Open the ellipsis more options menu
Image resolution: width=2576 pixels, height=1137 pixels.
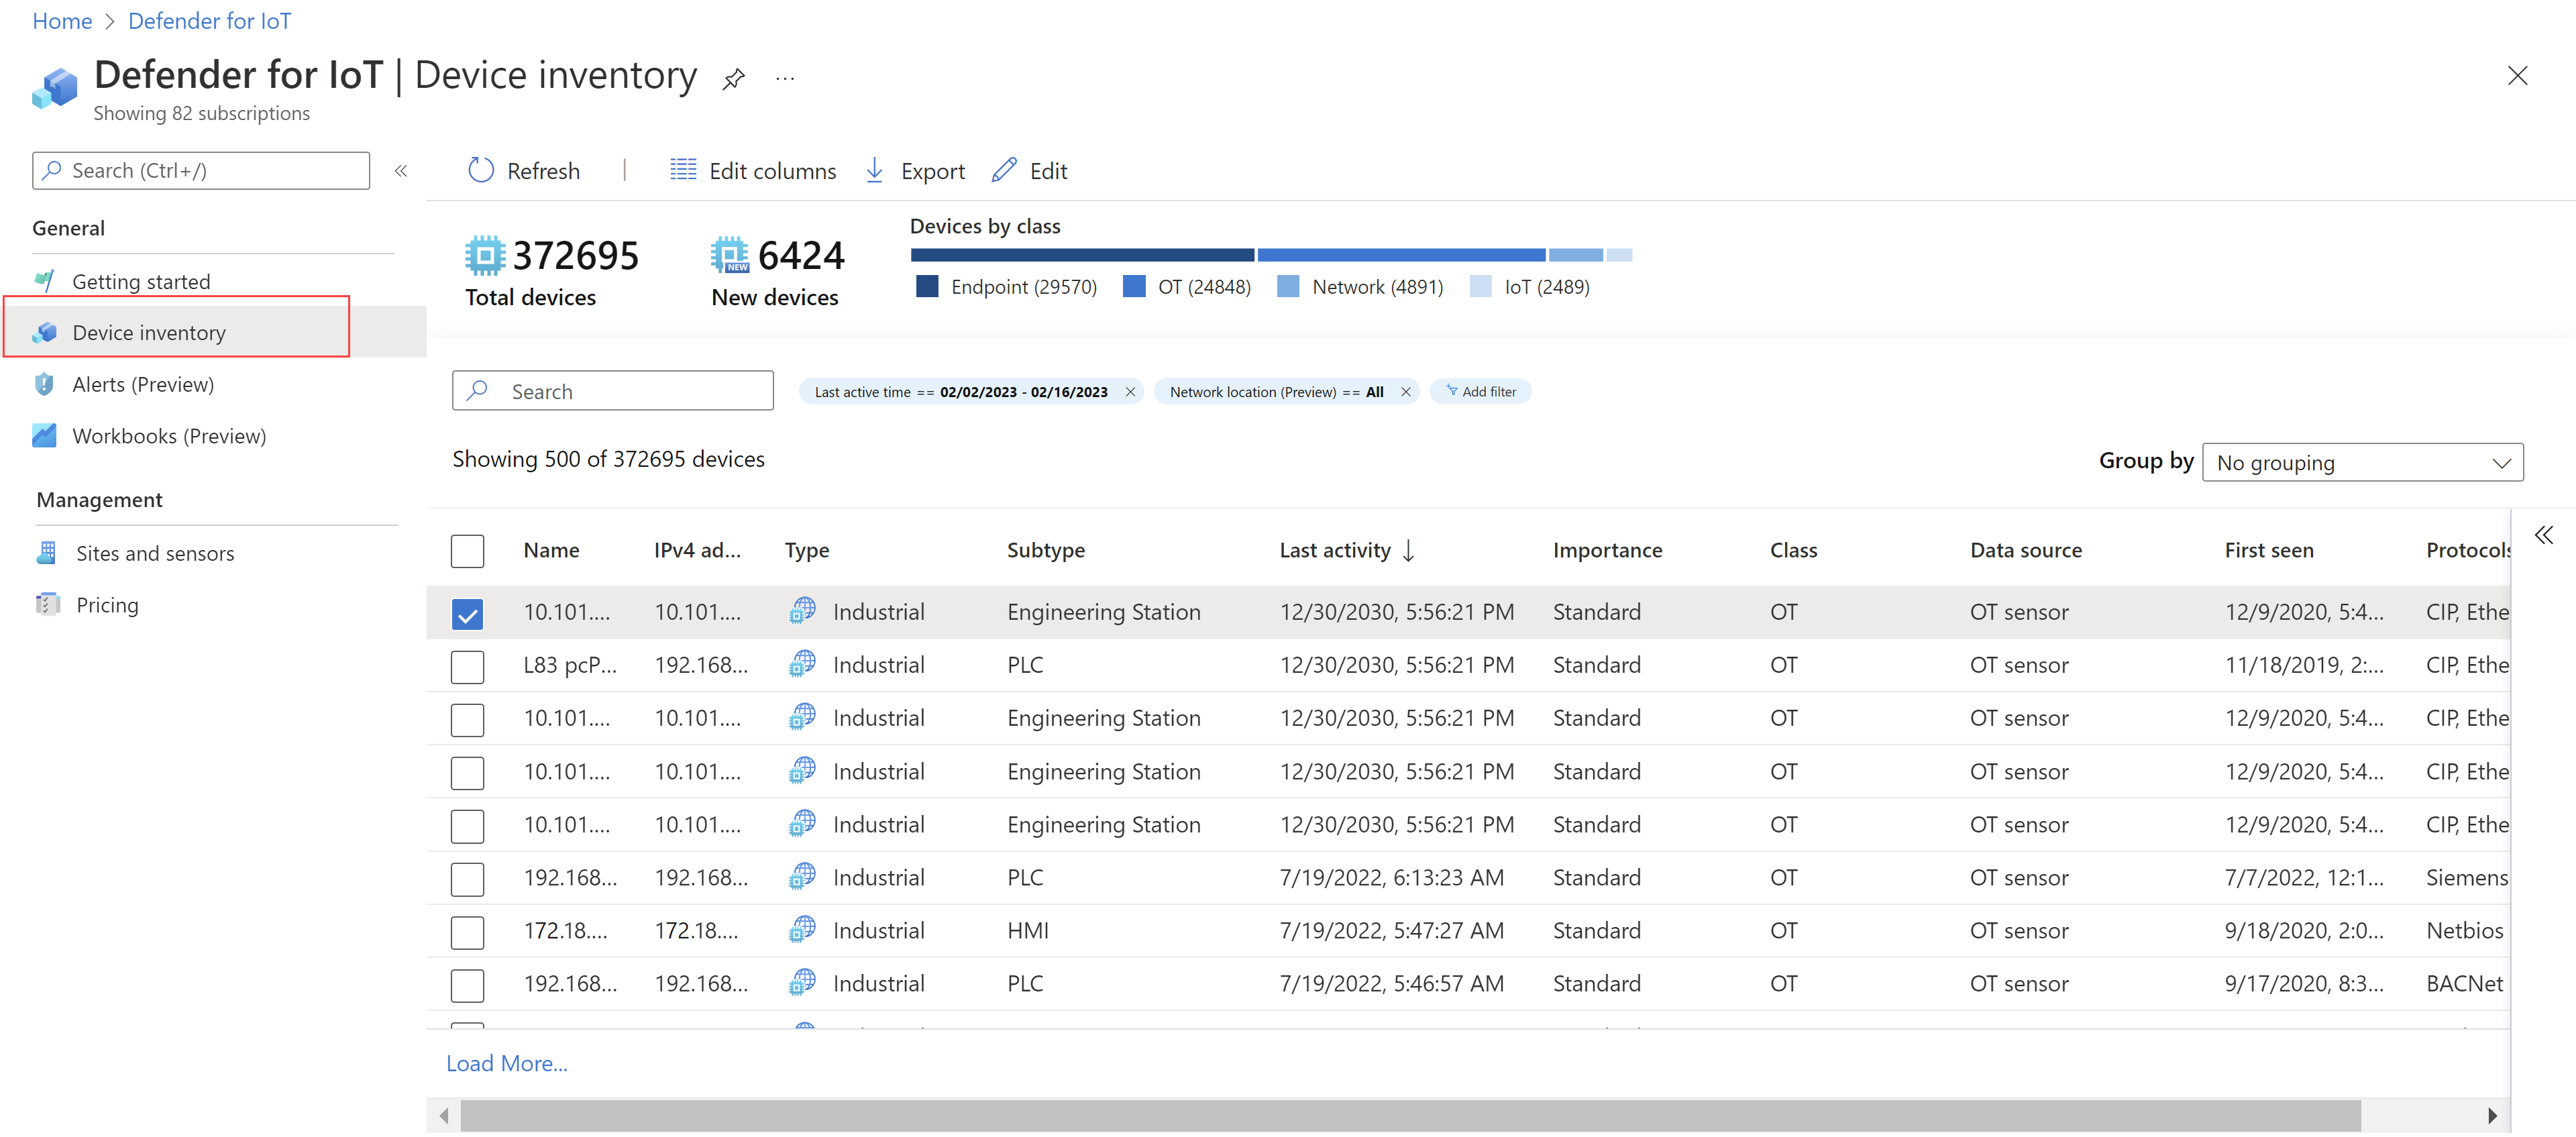pos(785,78)
